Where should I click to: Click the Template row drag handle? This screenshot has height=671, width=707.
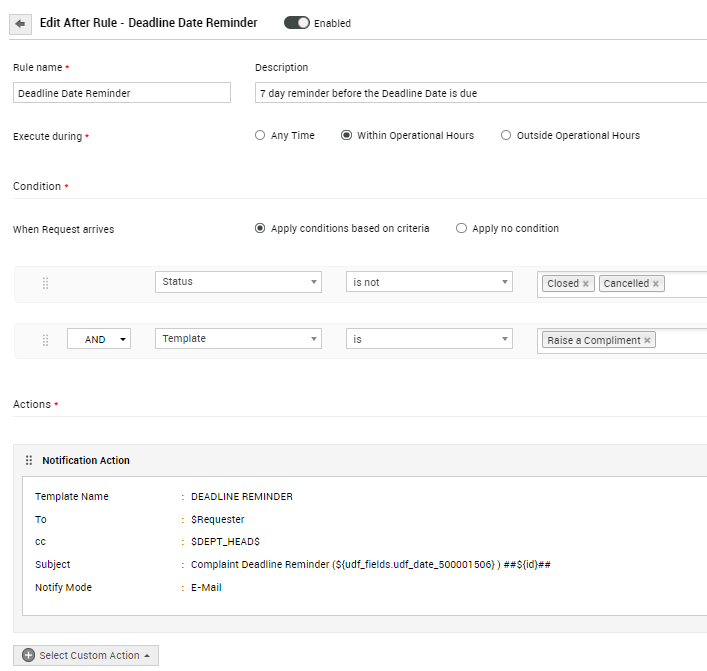45,340
